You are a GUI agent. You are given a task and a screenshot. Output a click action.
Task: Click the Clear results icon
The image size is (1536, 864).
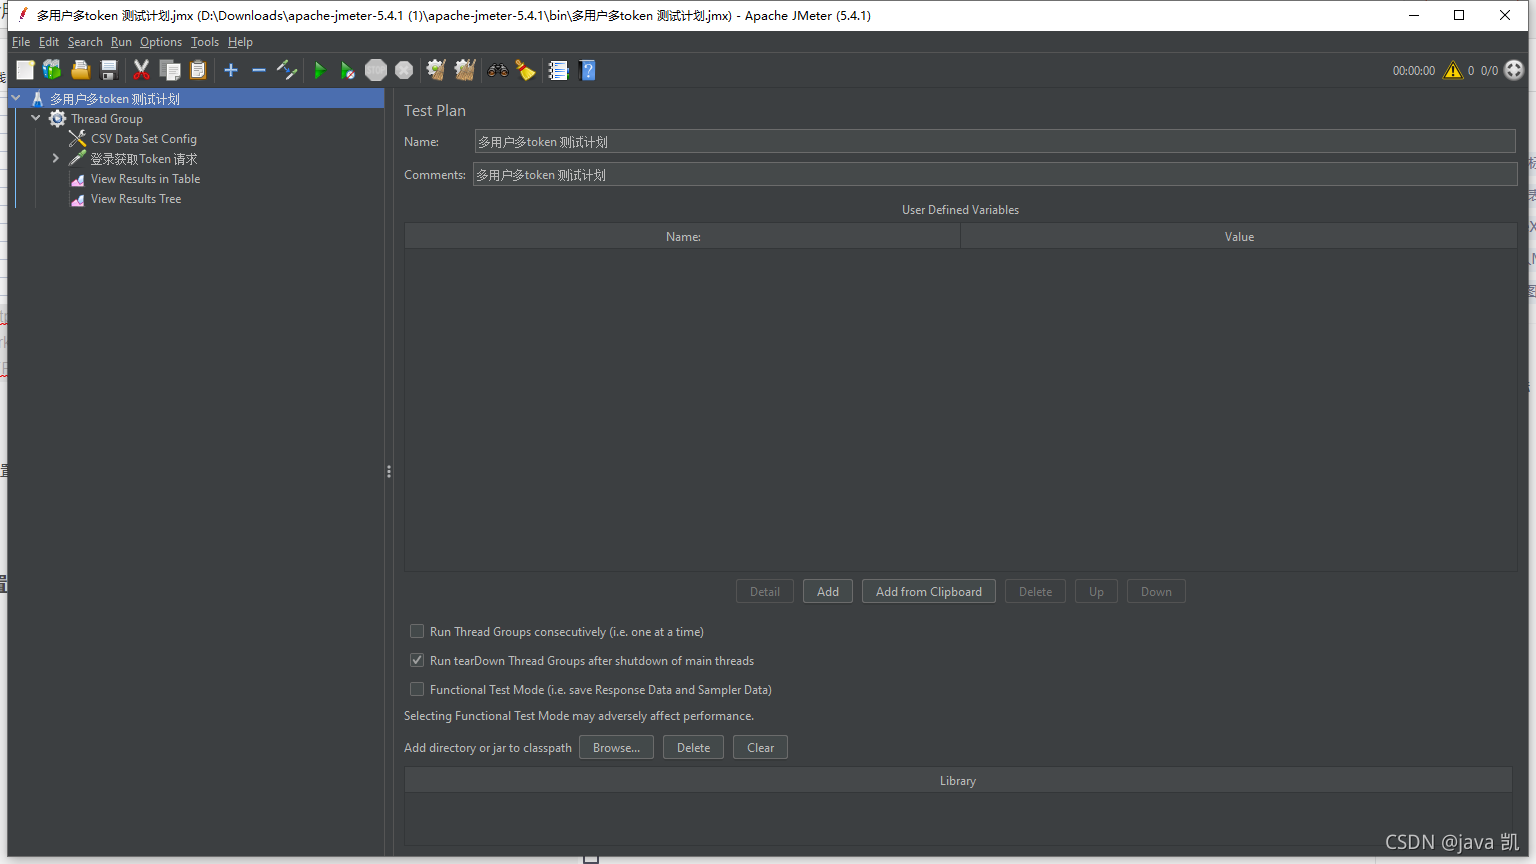pyautogui.click(x=436, y=70)
